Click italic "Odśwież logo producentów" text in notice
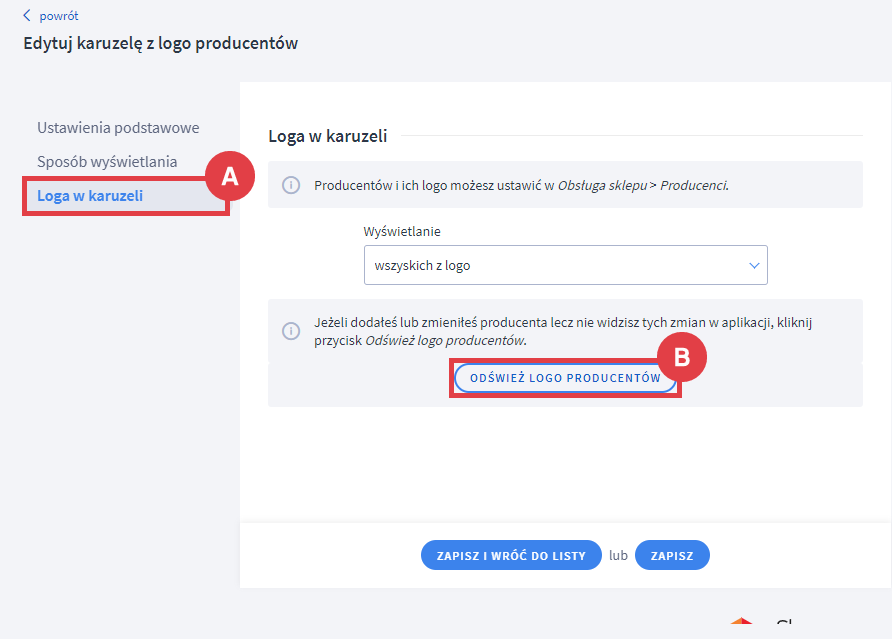 click(445, 340)
